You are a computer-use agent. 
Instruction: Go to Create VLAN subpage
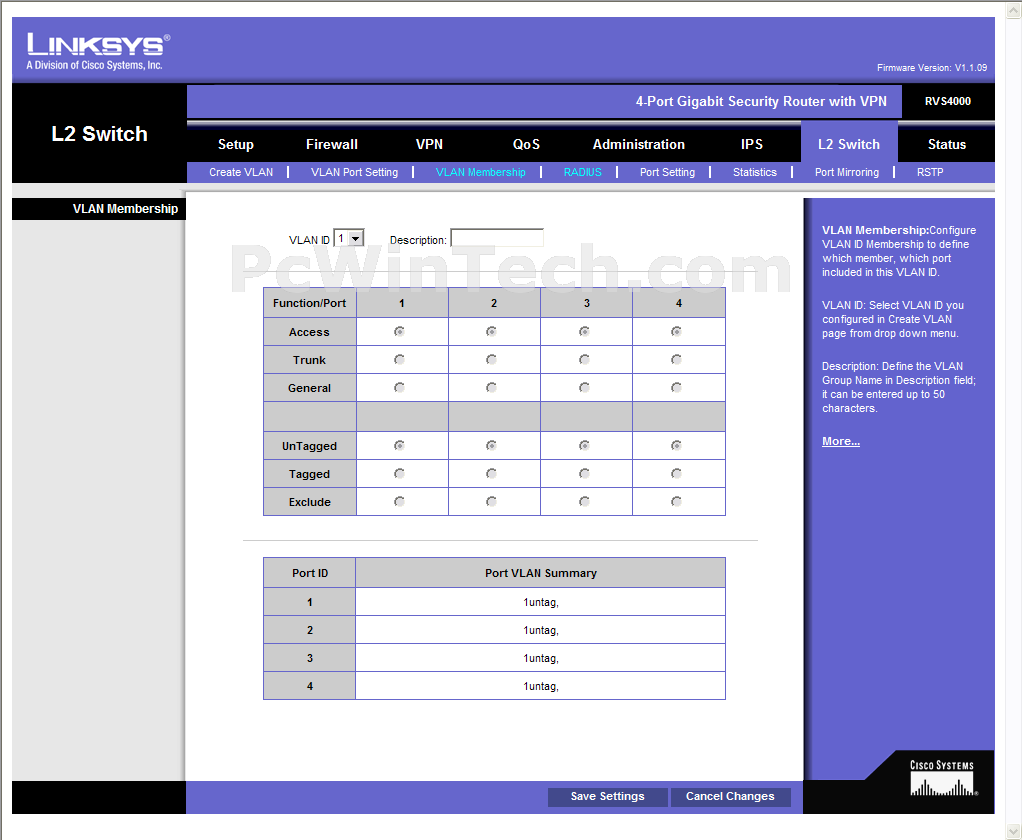241,173
